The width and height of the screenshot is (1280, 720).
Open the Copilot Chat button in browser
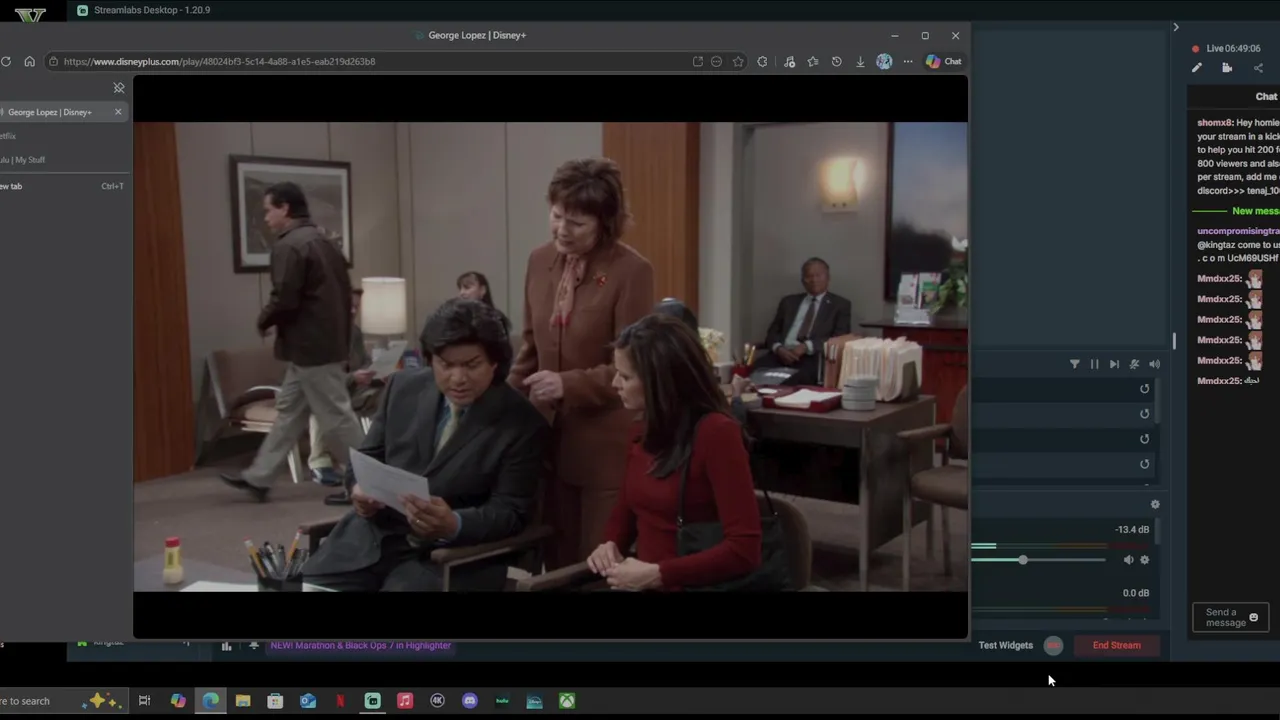pos(943,61)
